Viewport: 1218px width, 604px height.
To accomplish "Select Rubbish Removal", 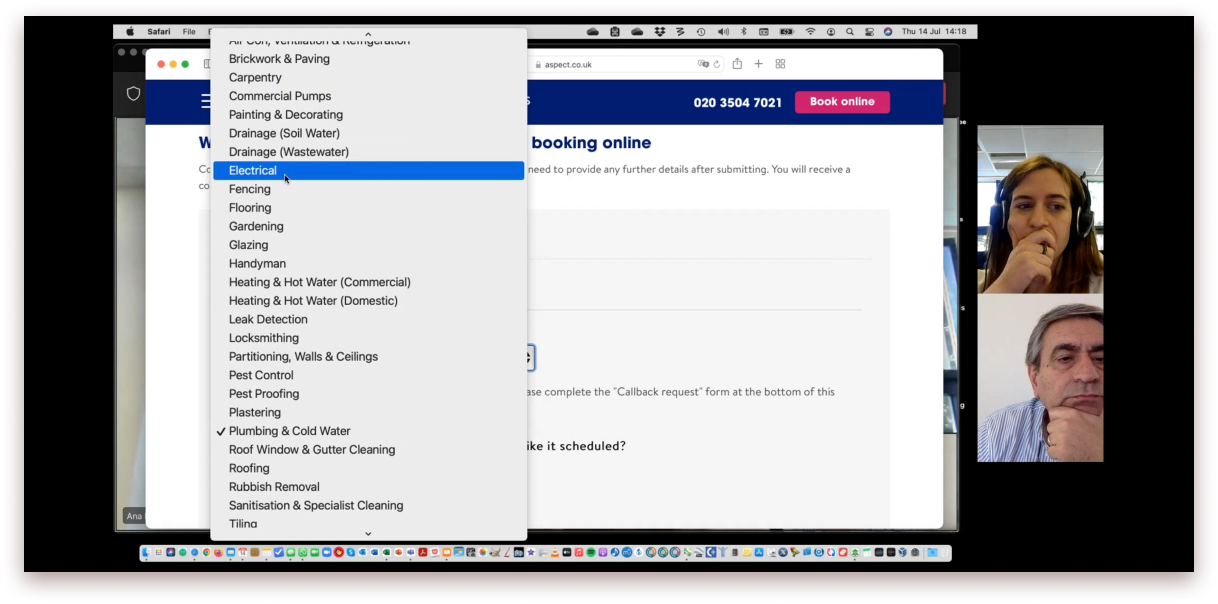I will [x=369, y=487].
